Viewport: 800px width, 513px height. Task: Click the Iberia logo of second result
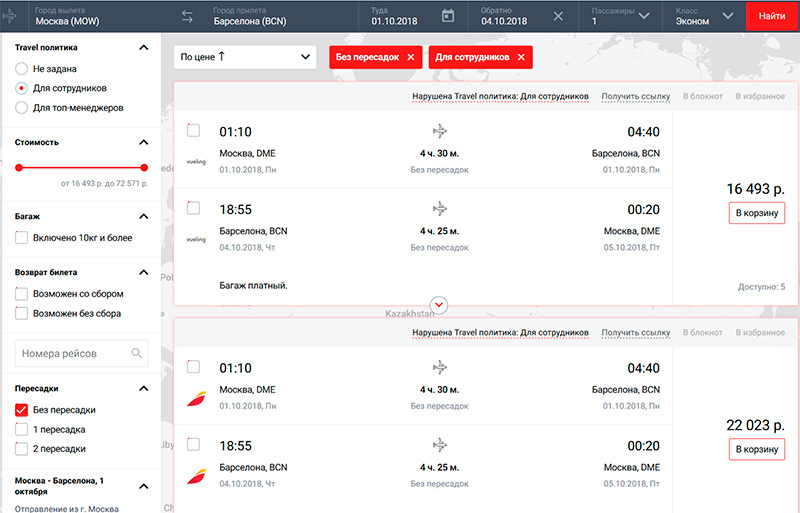pos(196,397)
